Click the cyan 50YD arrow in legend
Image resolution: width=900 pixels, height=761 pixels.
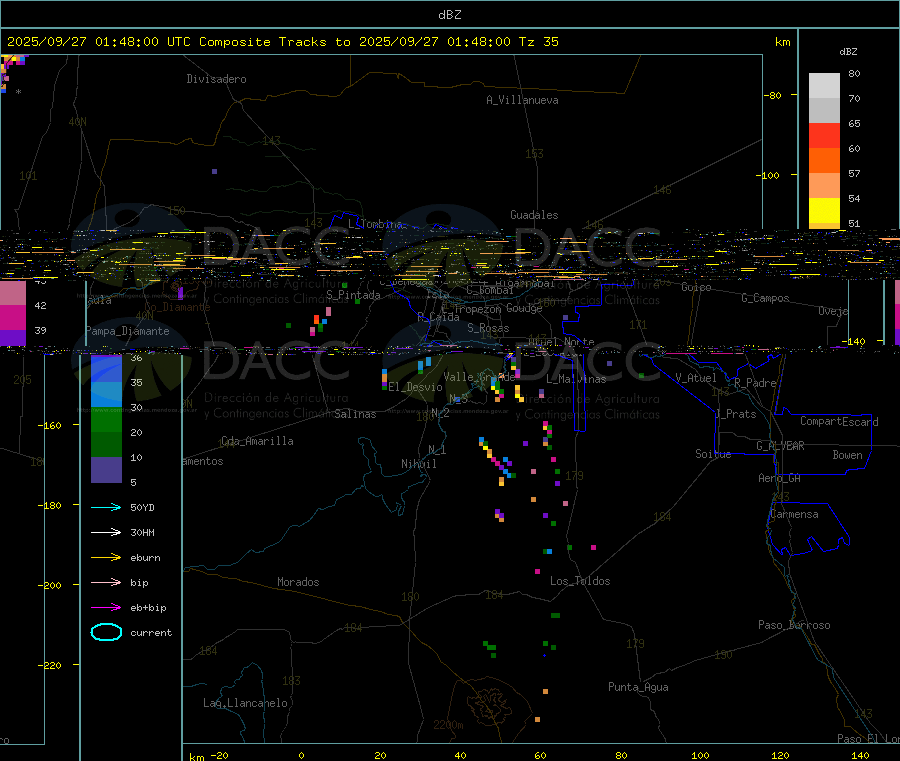[x=105, y=508]
